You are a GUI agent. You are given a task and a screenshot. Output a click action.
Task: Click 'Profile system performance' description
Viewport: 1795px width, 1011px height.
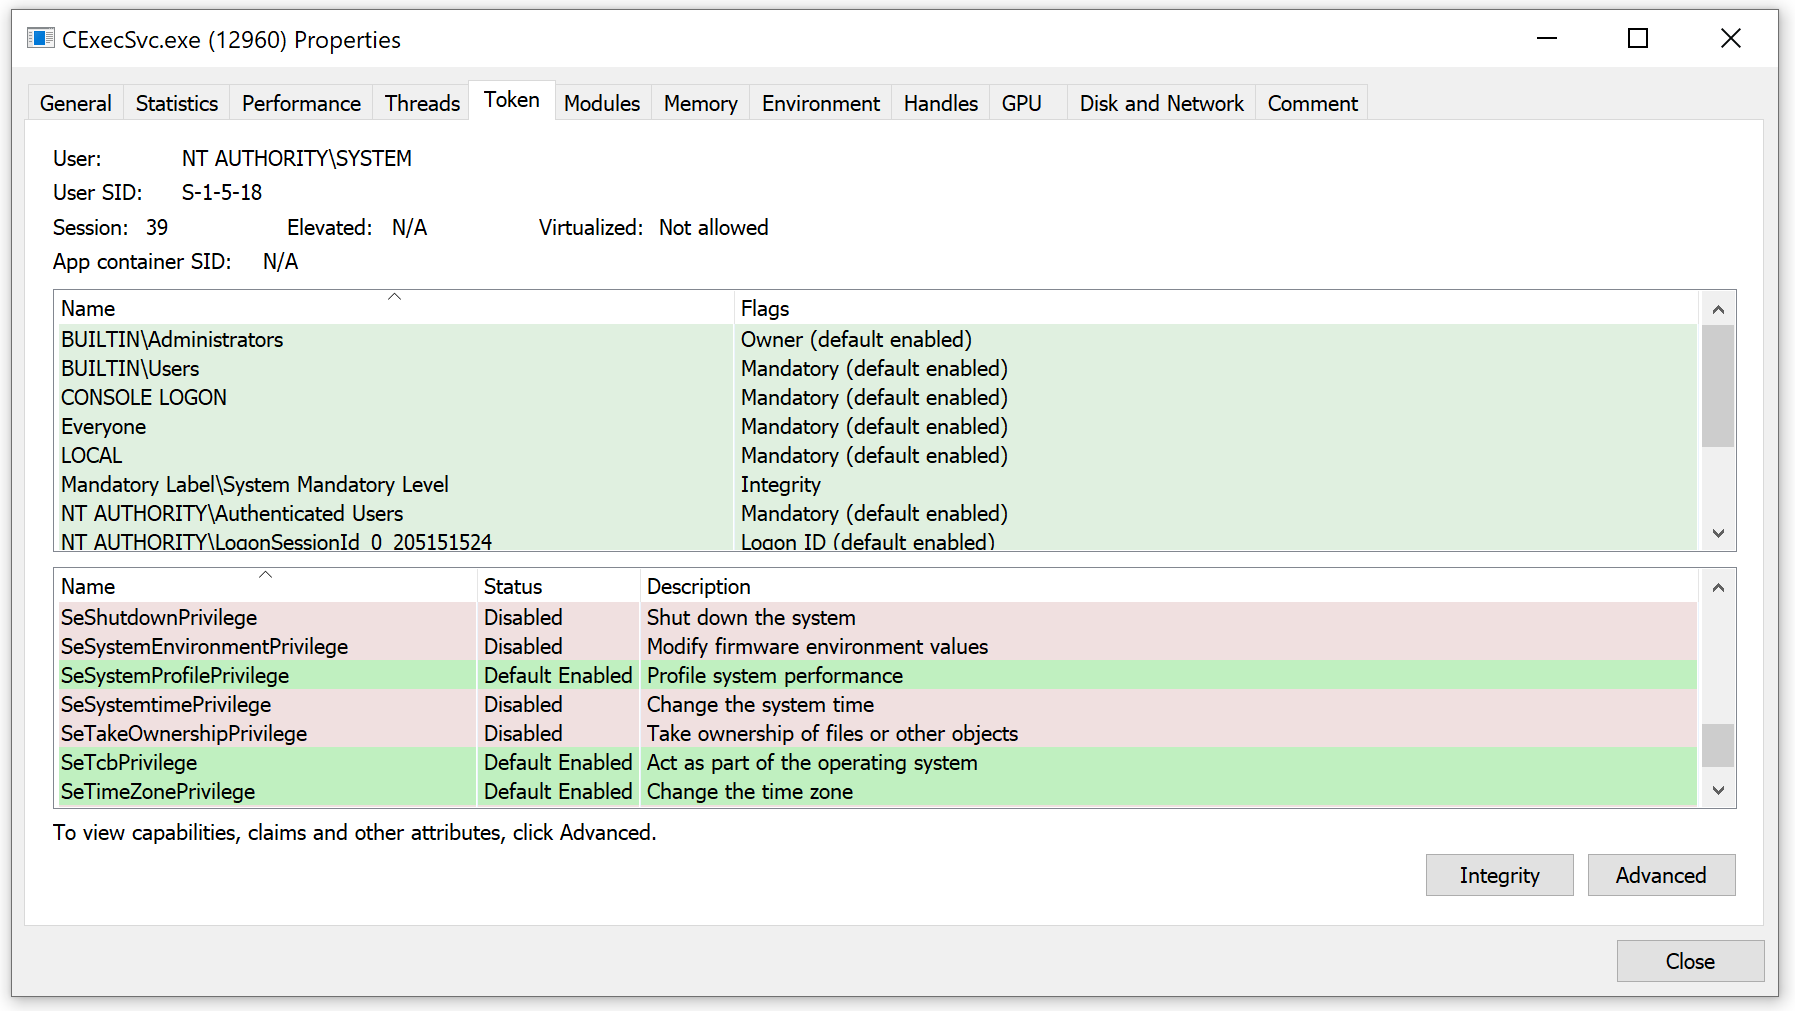tap(775, 675)
